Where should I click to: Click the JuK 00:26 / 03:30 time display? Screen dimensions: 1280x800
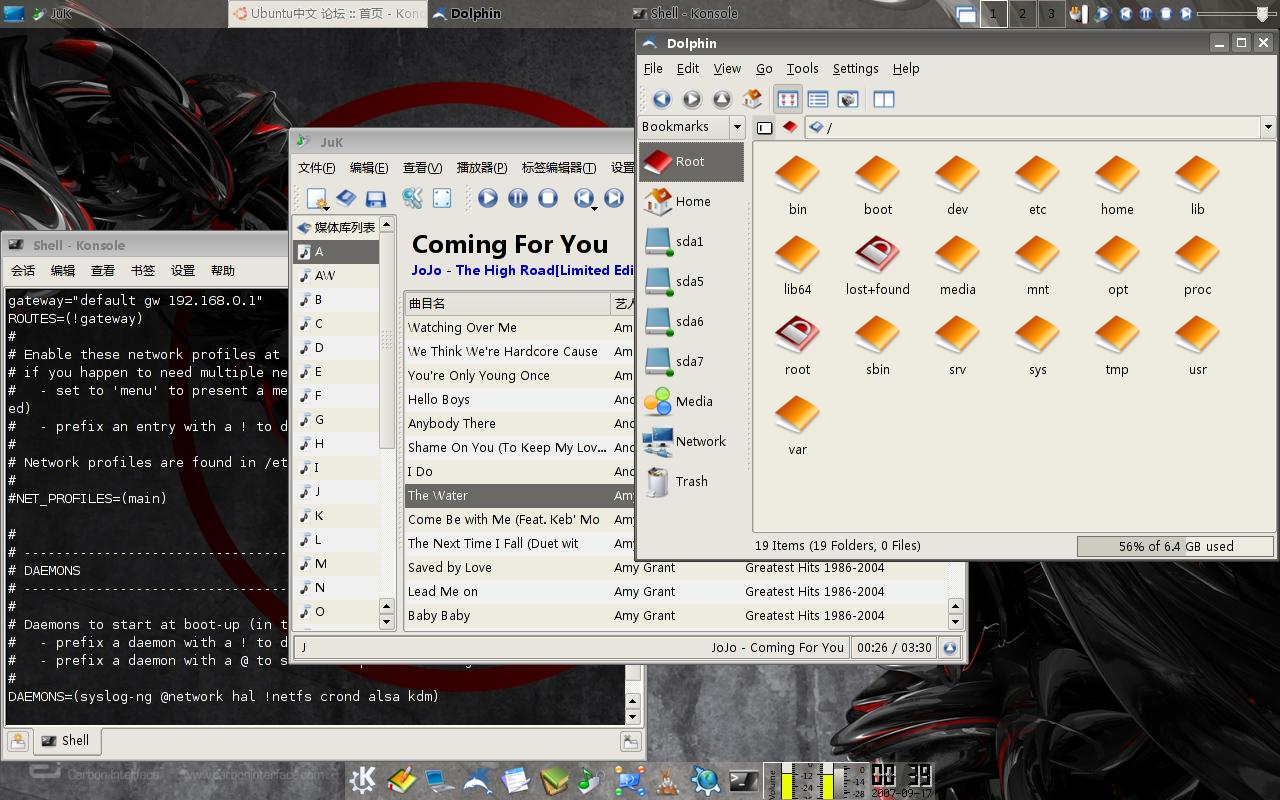pyautogui.click(x=894, y=647)
